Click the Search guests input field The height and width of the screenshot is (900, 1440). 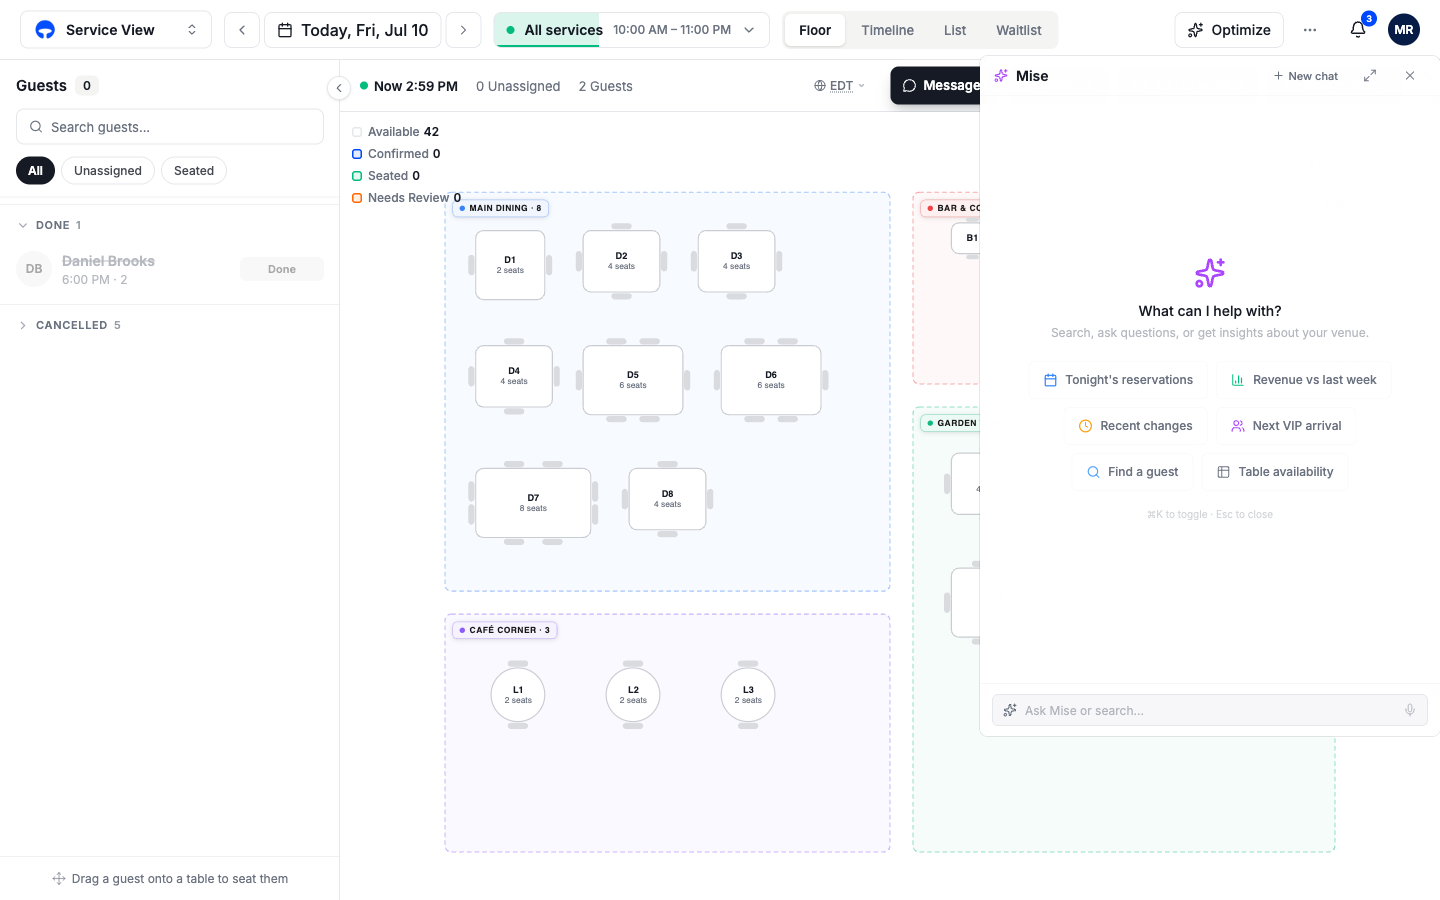click(170, 127)
